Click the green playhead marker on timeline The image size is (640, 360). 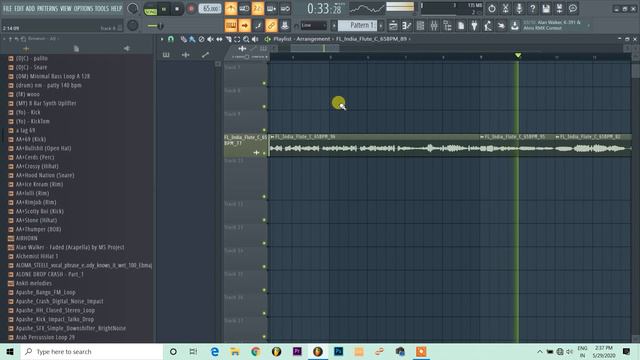pos(518,55)
